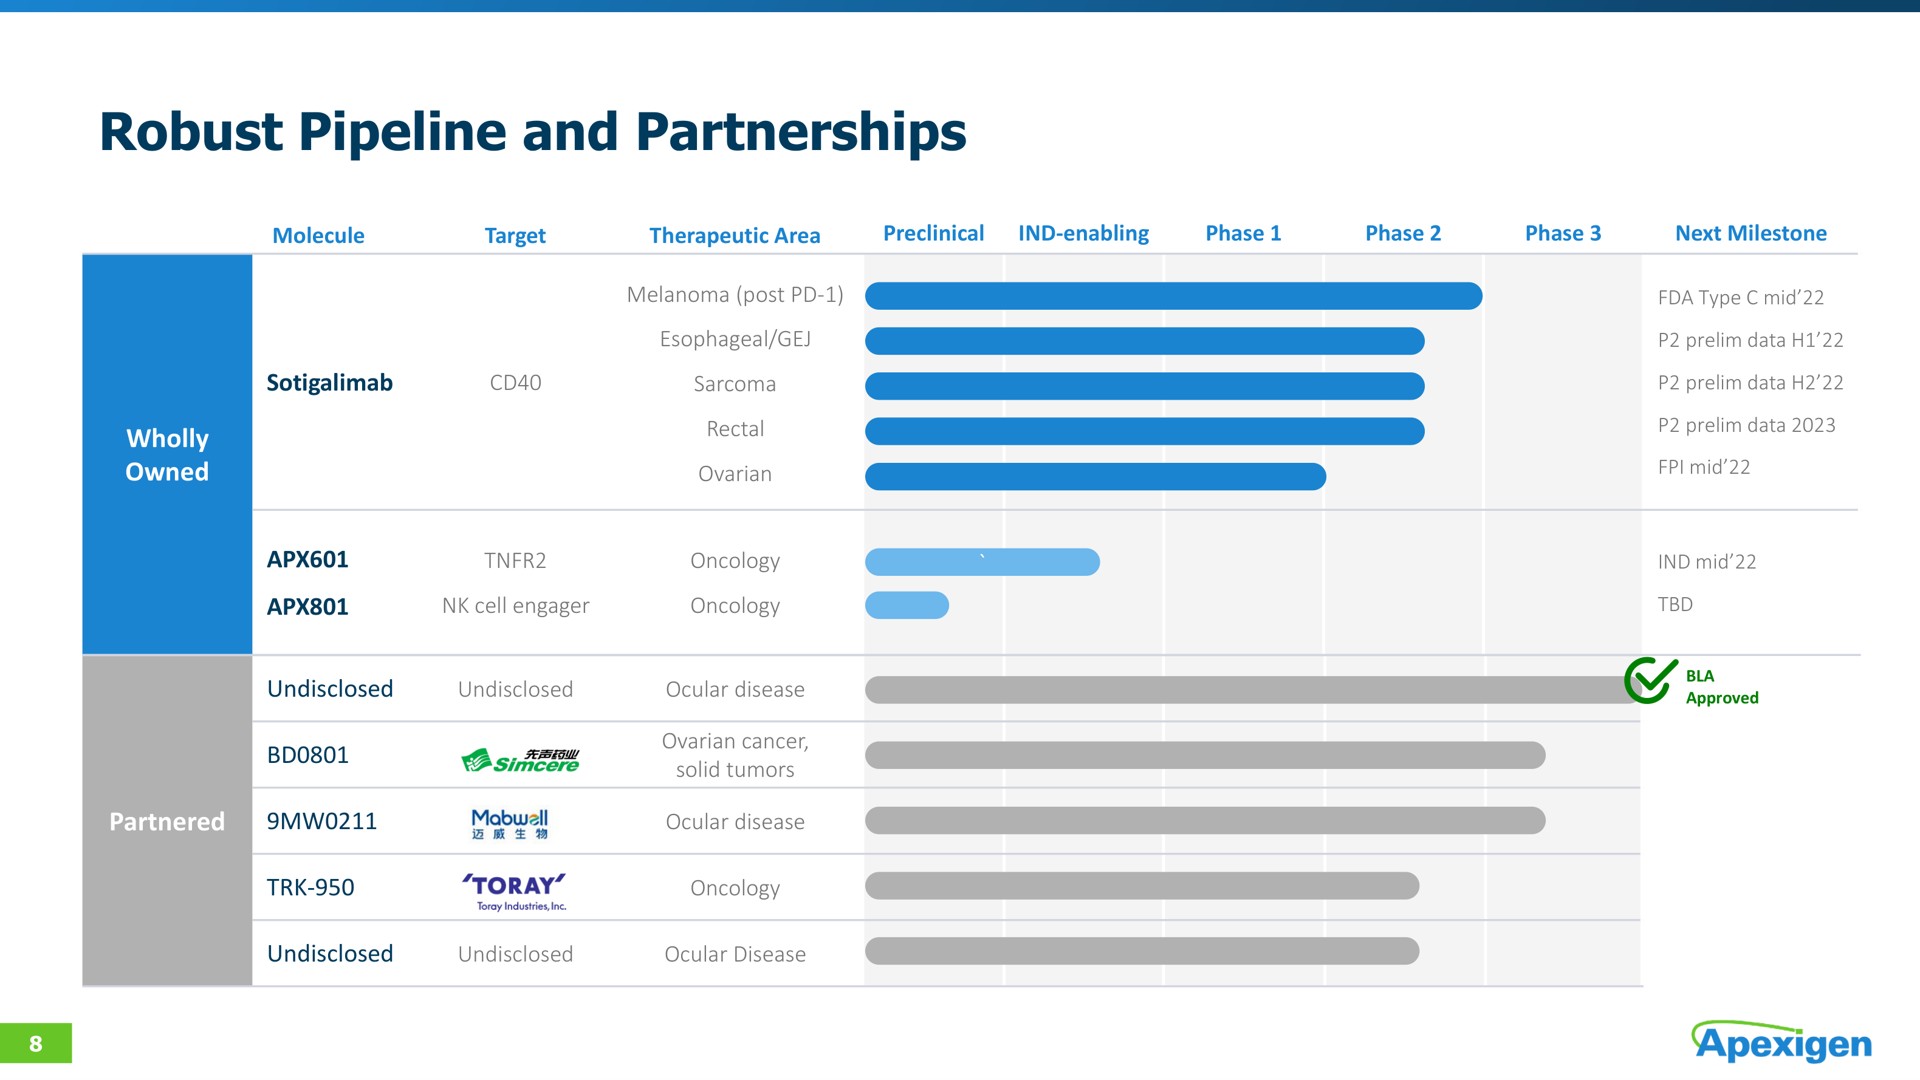Click the 9MW0211 molecule name
Screen dimensions: 1920x1080
[x=321, y=821]
